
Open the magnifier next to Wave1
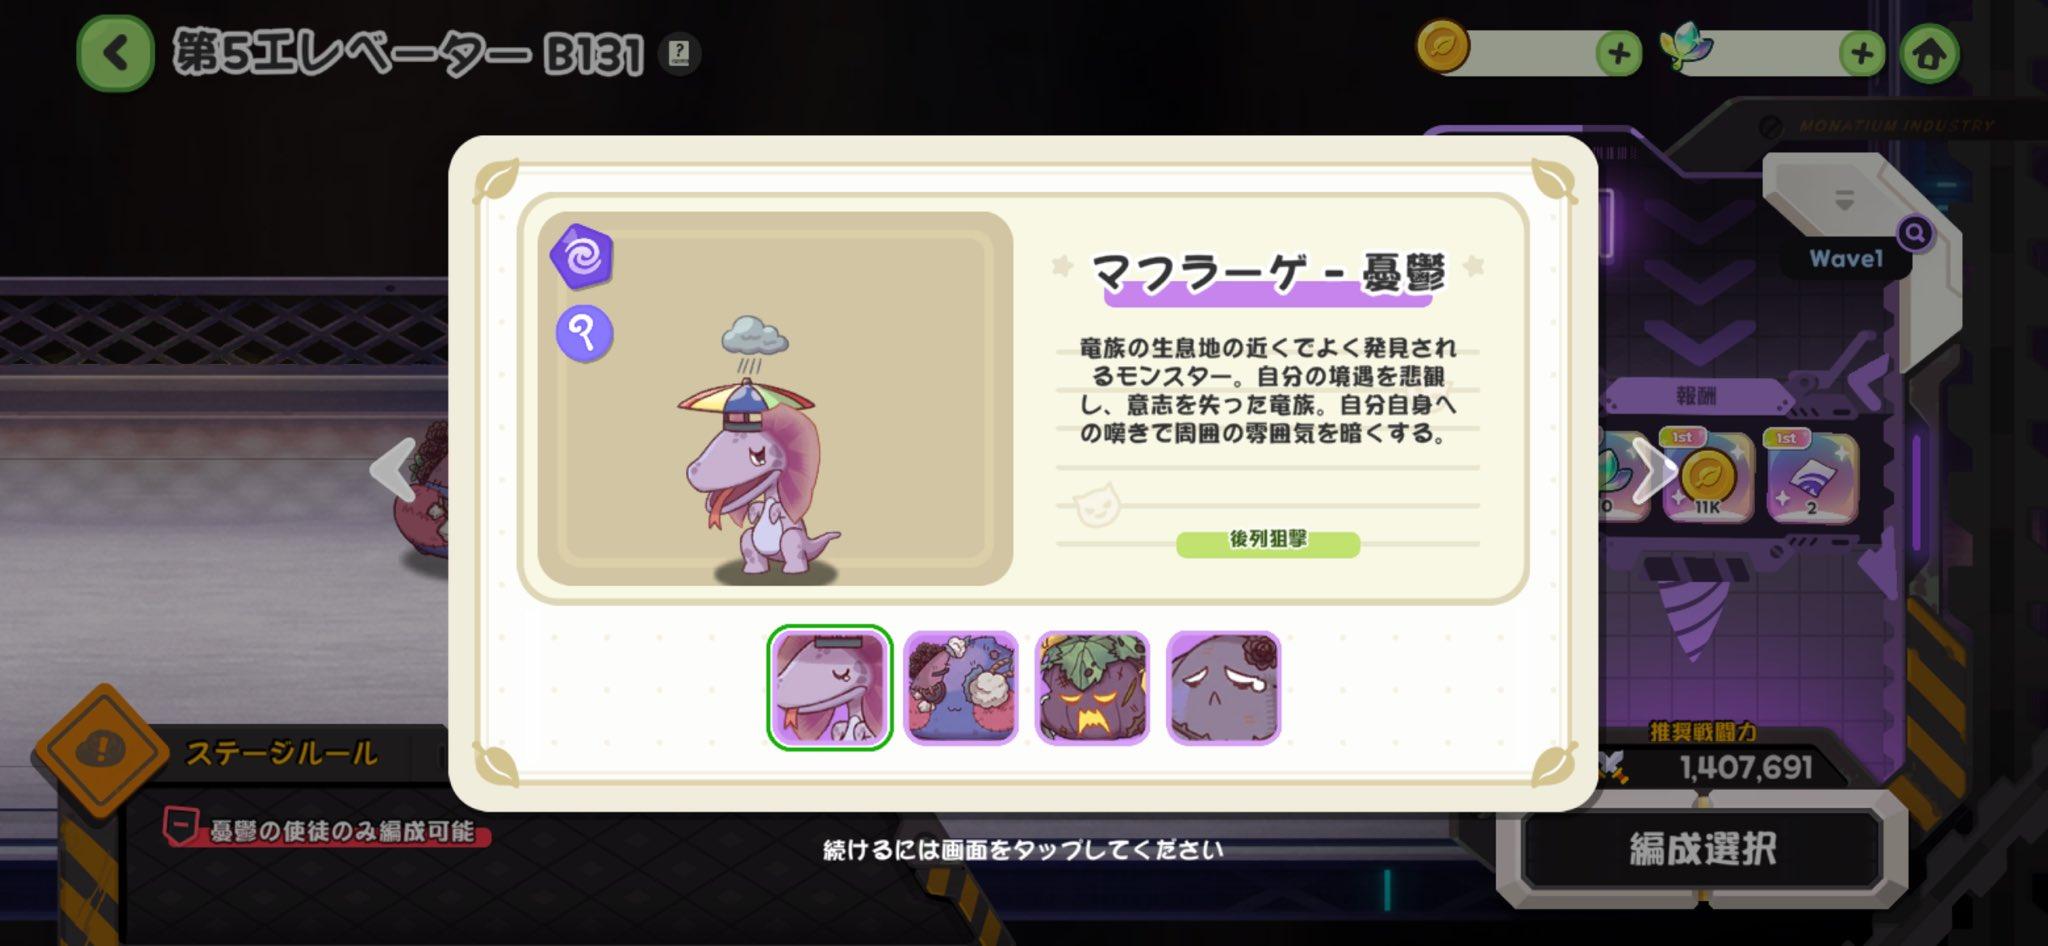(x=1915, y=234)
